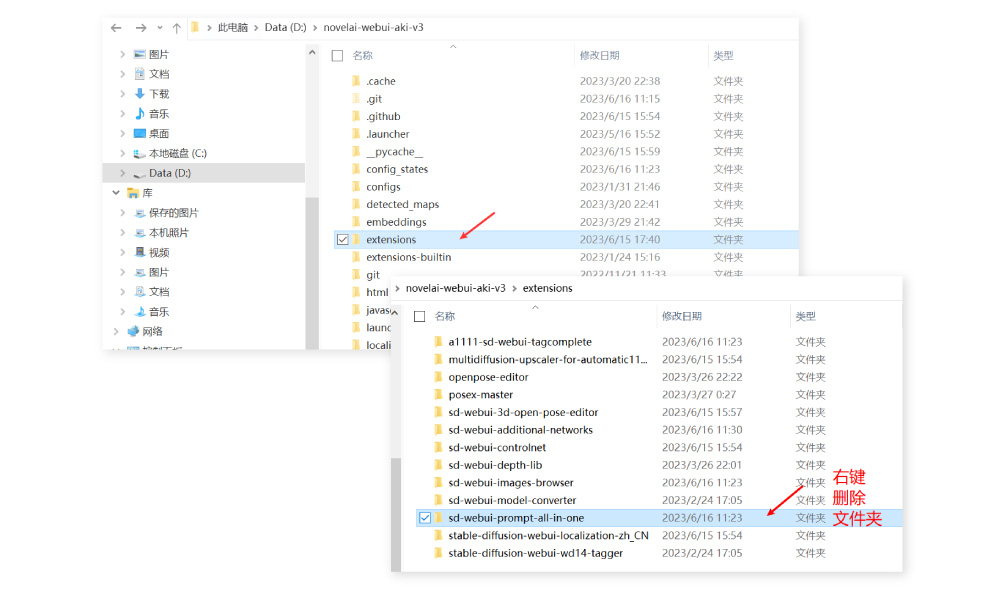Click the detected_maps folder icon
This screenshot has height=589, width=1000.
click(x=356, y=204)
